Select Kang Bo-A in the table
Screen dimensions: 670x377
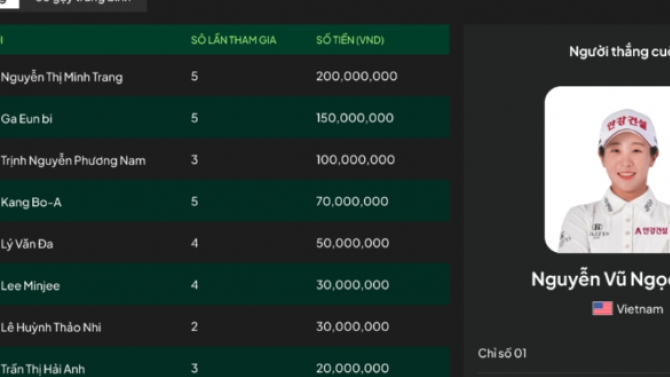pos(225,201)
